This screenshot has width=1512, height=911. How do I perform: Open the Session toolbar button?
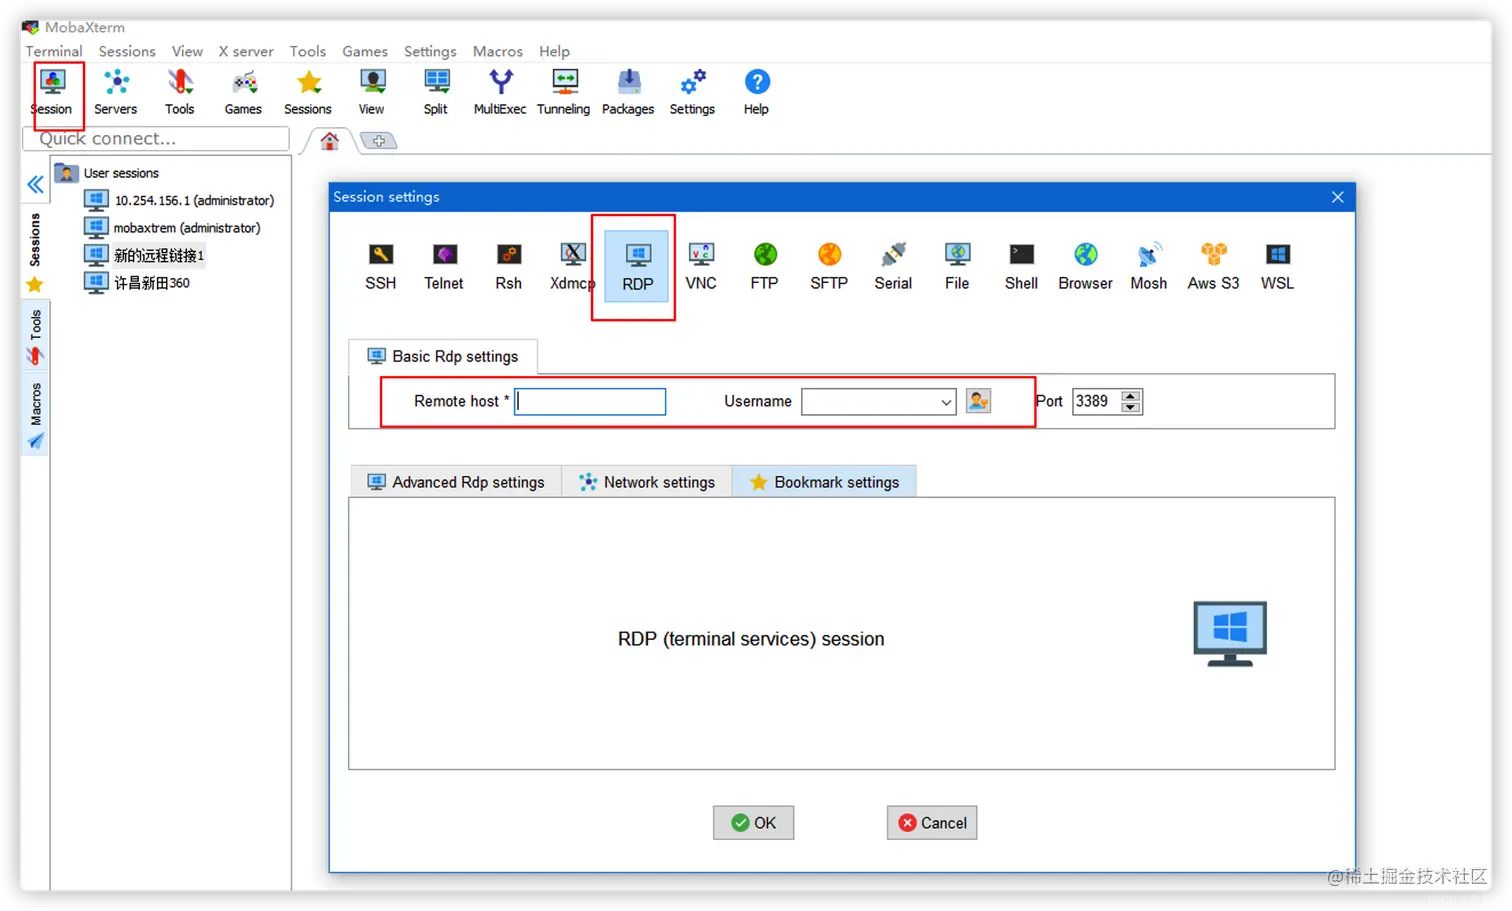52,92
